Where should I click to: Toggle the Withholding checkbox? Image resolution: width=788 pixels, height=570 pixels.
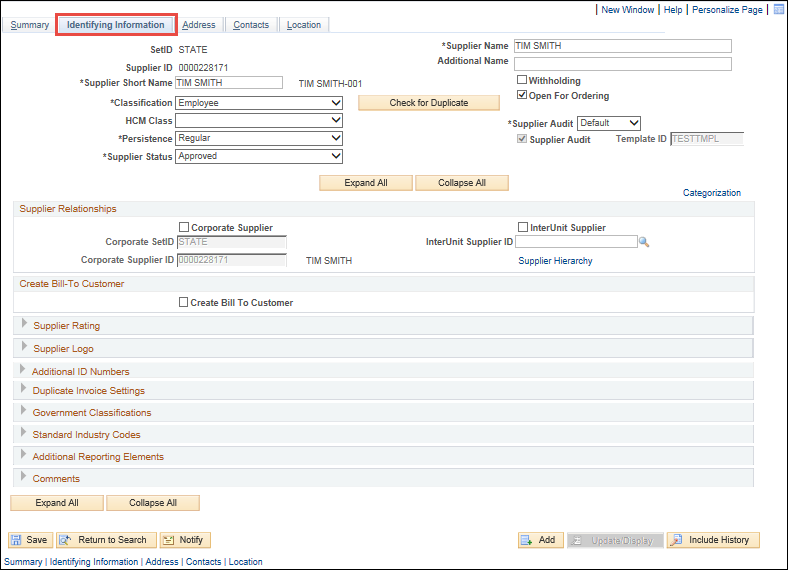coord(522,80)
